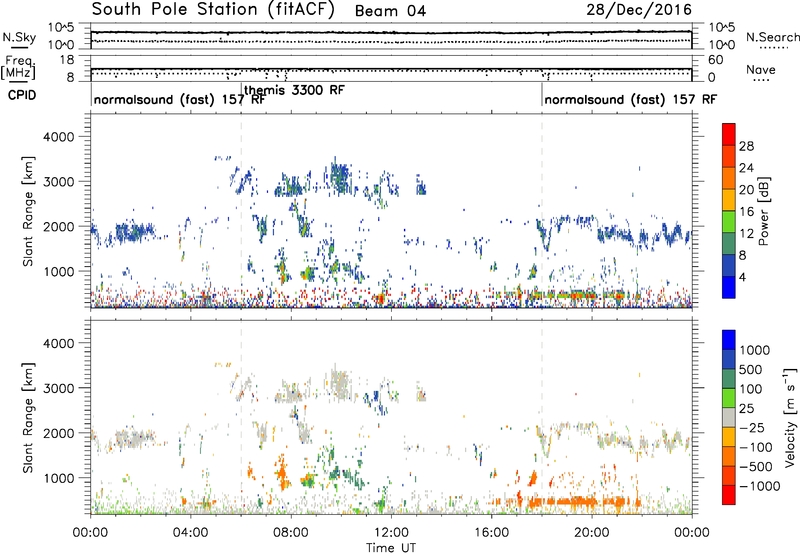
Task: Click the "500" tick on Velocity colorbar
Action: (x=749, y=369)
